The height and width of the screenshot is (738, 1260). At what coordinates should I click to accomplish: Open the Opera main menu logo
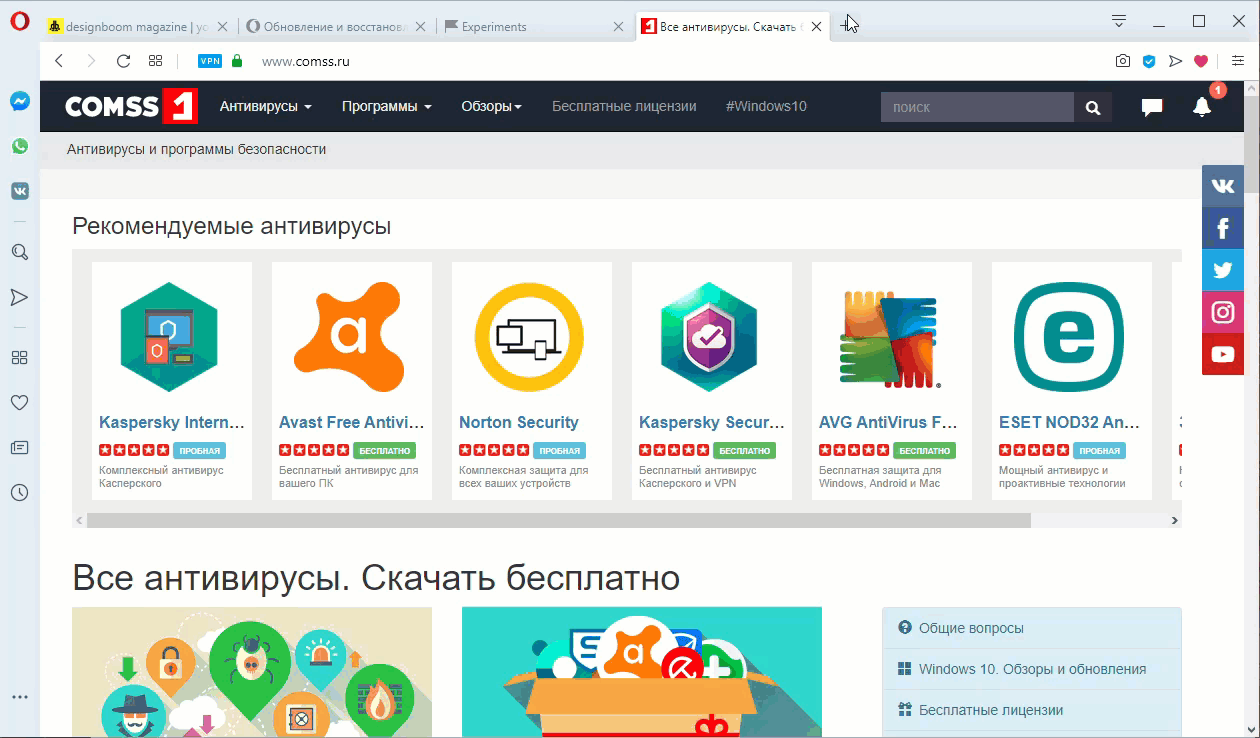(x=20, y=23)
